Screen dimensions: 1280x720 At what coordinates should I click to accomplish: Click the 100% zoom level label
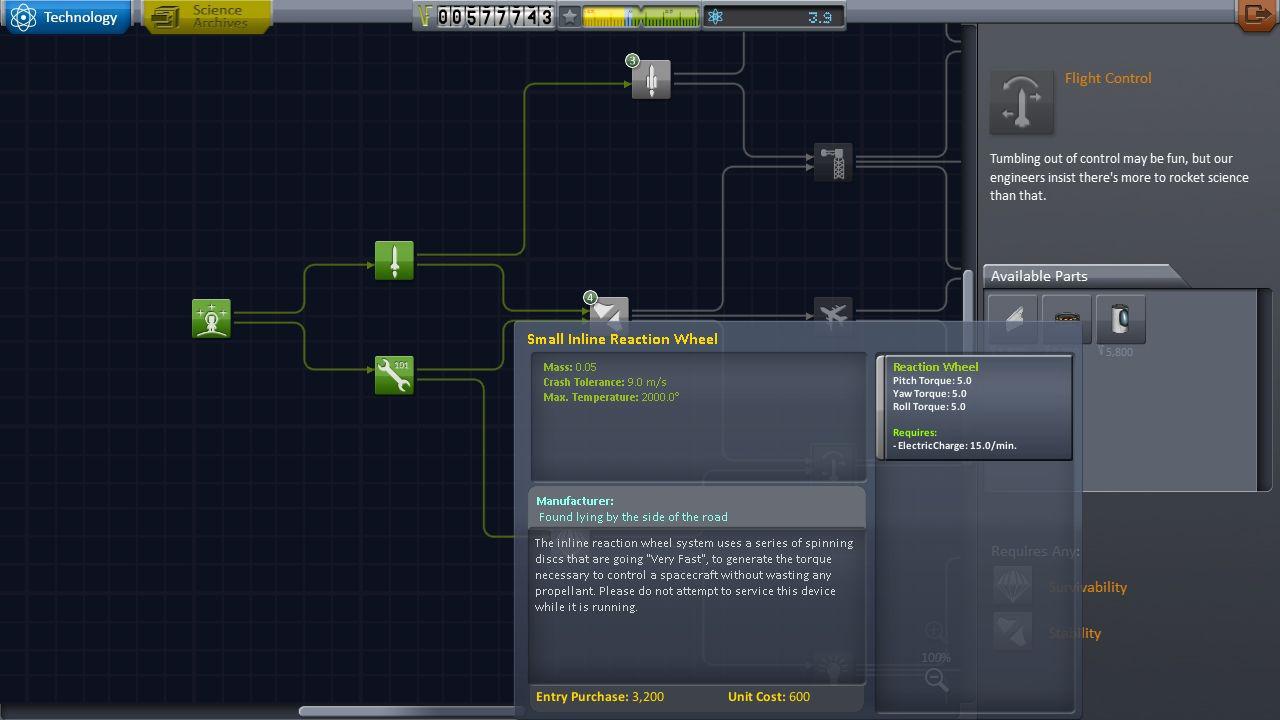[936, 658]
